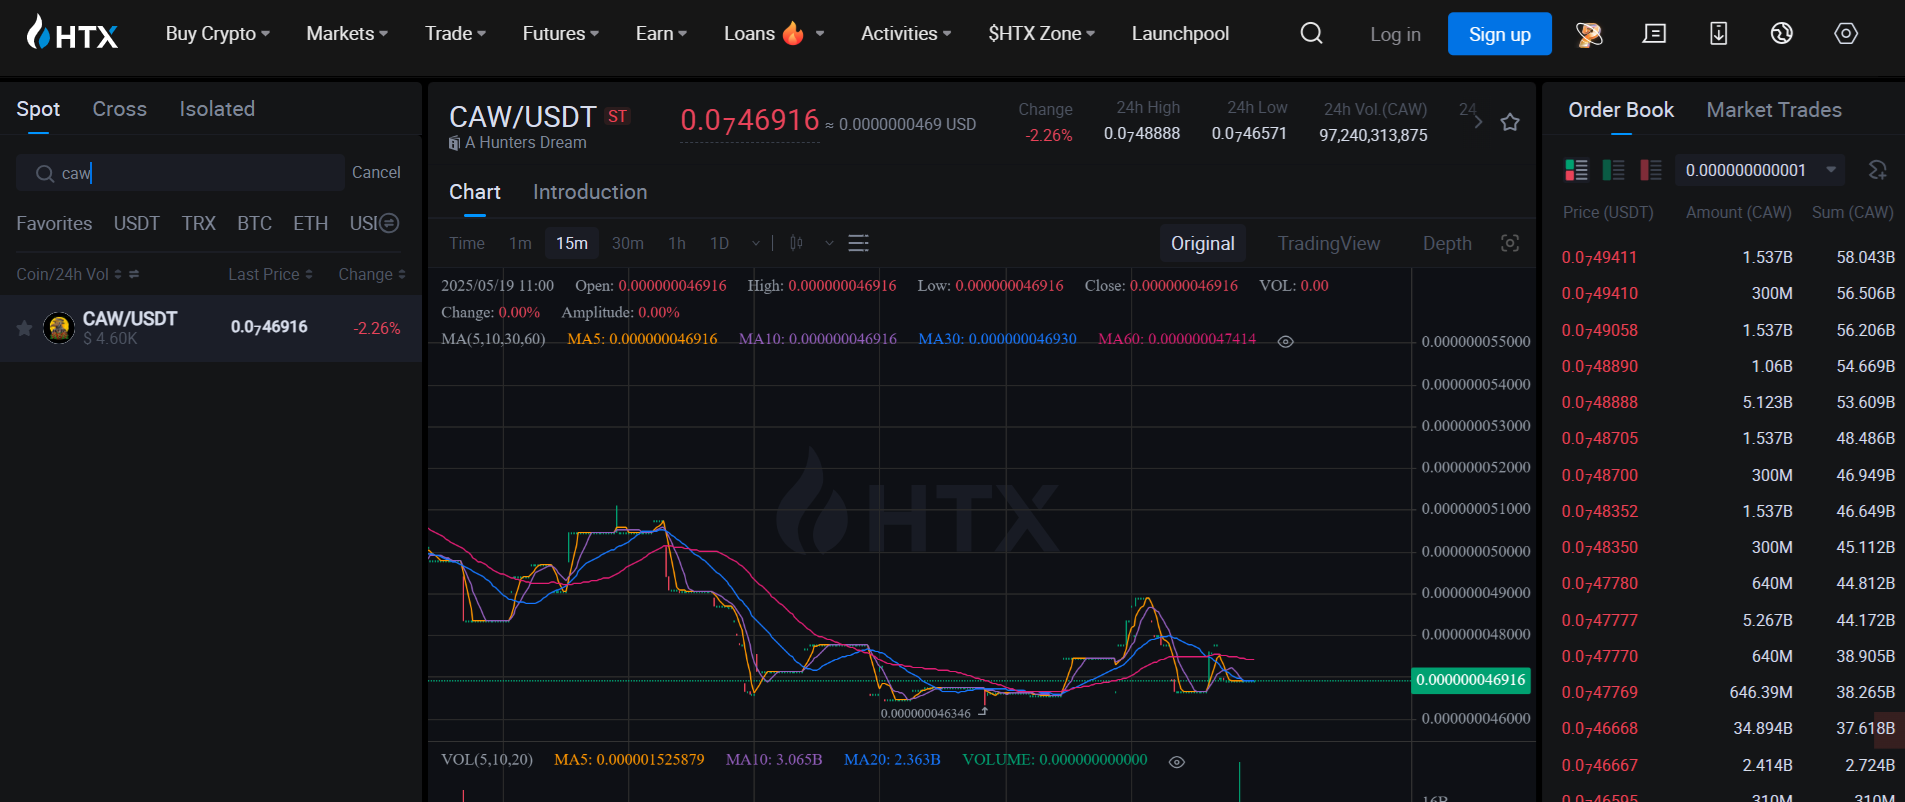Viewport: 1905px width, 802px height.
Task: Open the hexagon settings icon
Action: (x=1845, y=34)
